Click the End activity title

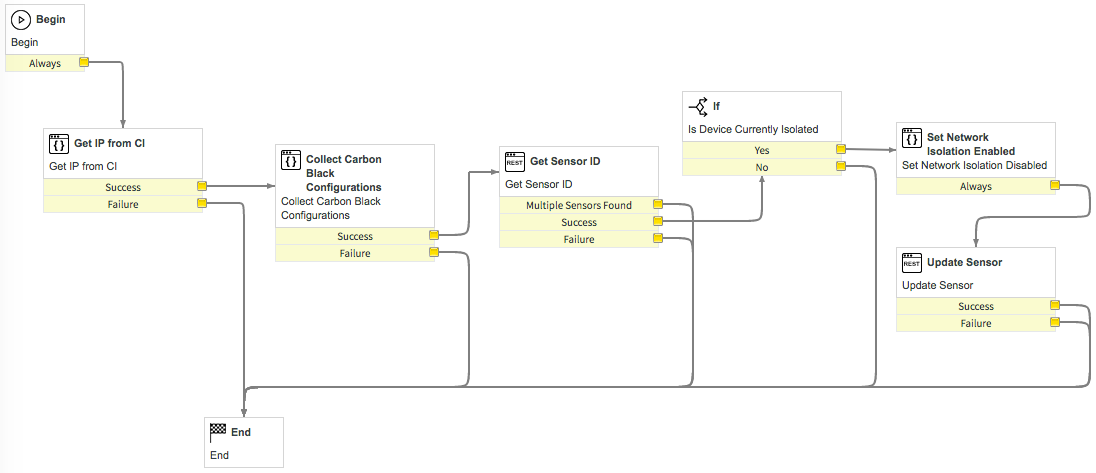[240, 432]
